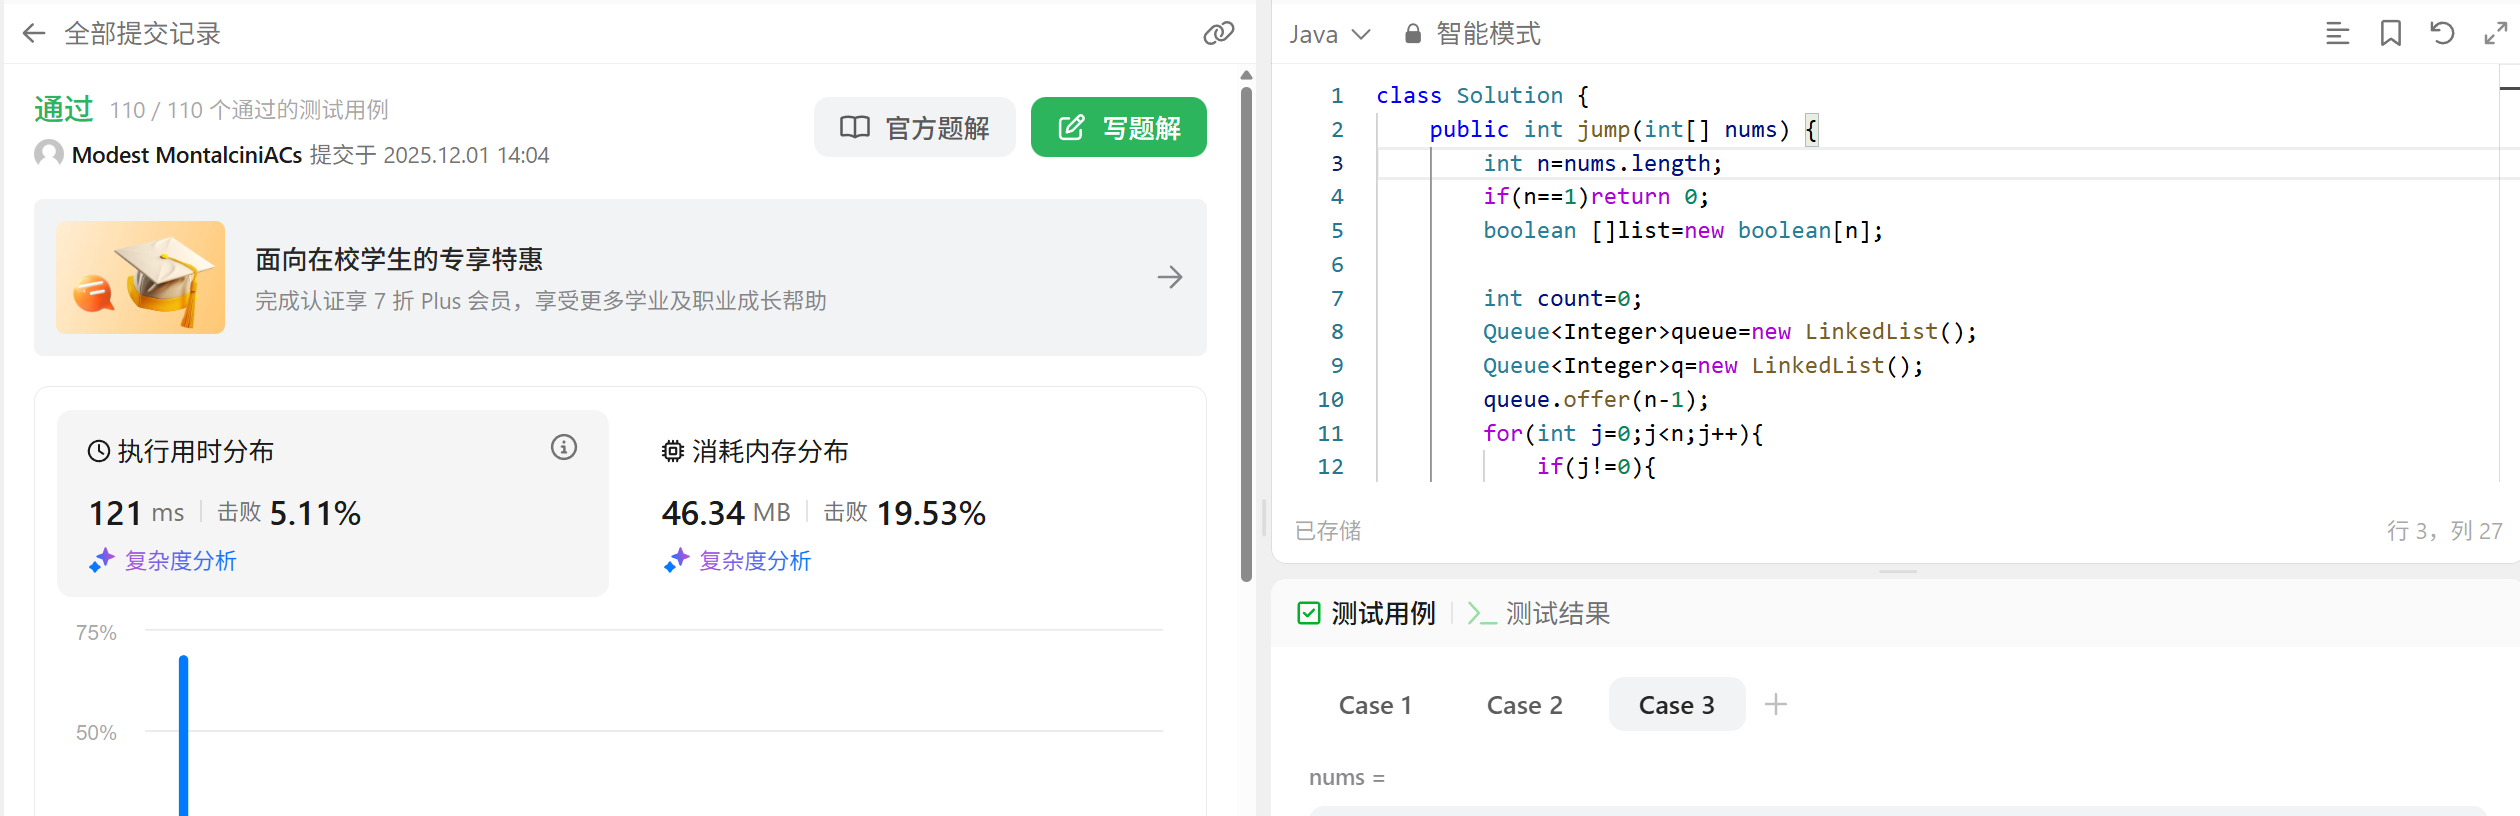Click the 'class Solution {' code line
The height and width of the screenshot is (816, 2520).
point(1482,96)
